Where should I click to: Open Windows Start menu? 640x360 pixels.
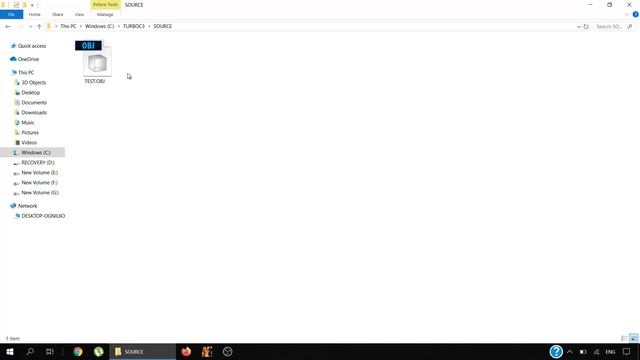point(10,351)
